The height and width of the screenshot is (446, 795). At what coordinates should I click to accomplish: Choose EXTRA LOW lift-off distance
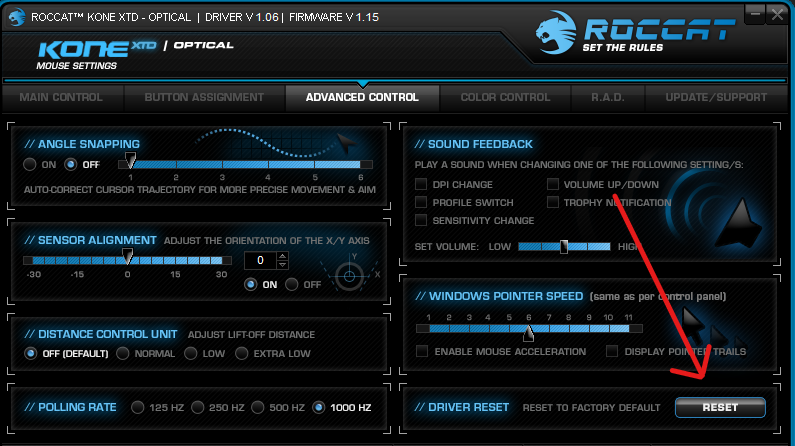coord(241,353)
